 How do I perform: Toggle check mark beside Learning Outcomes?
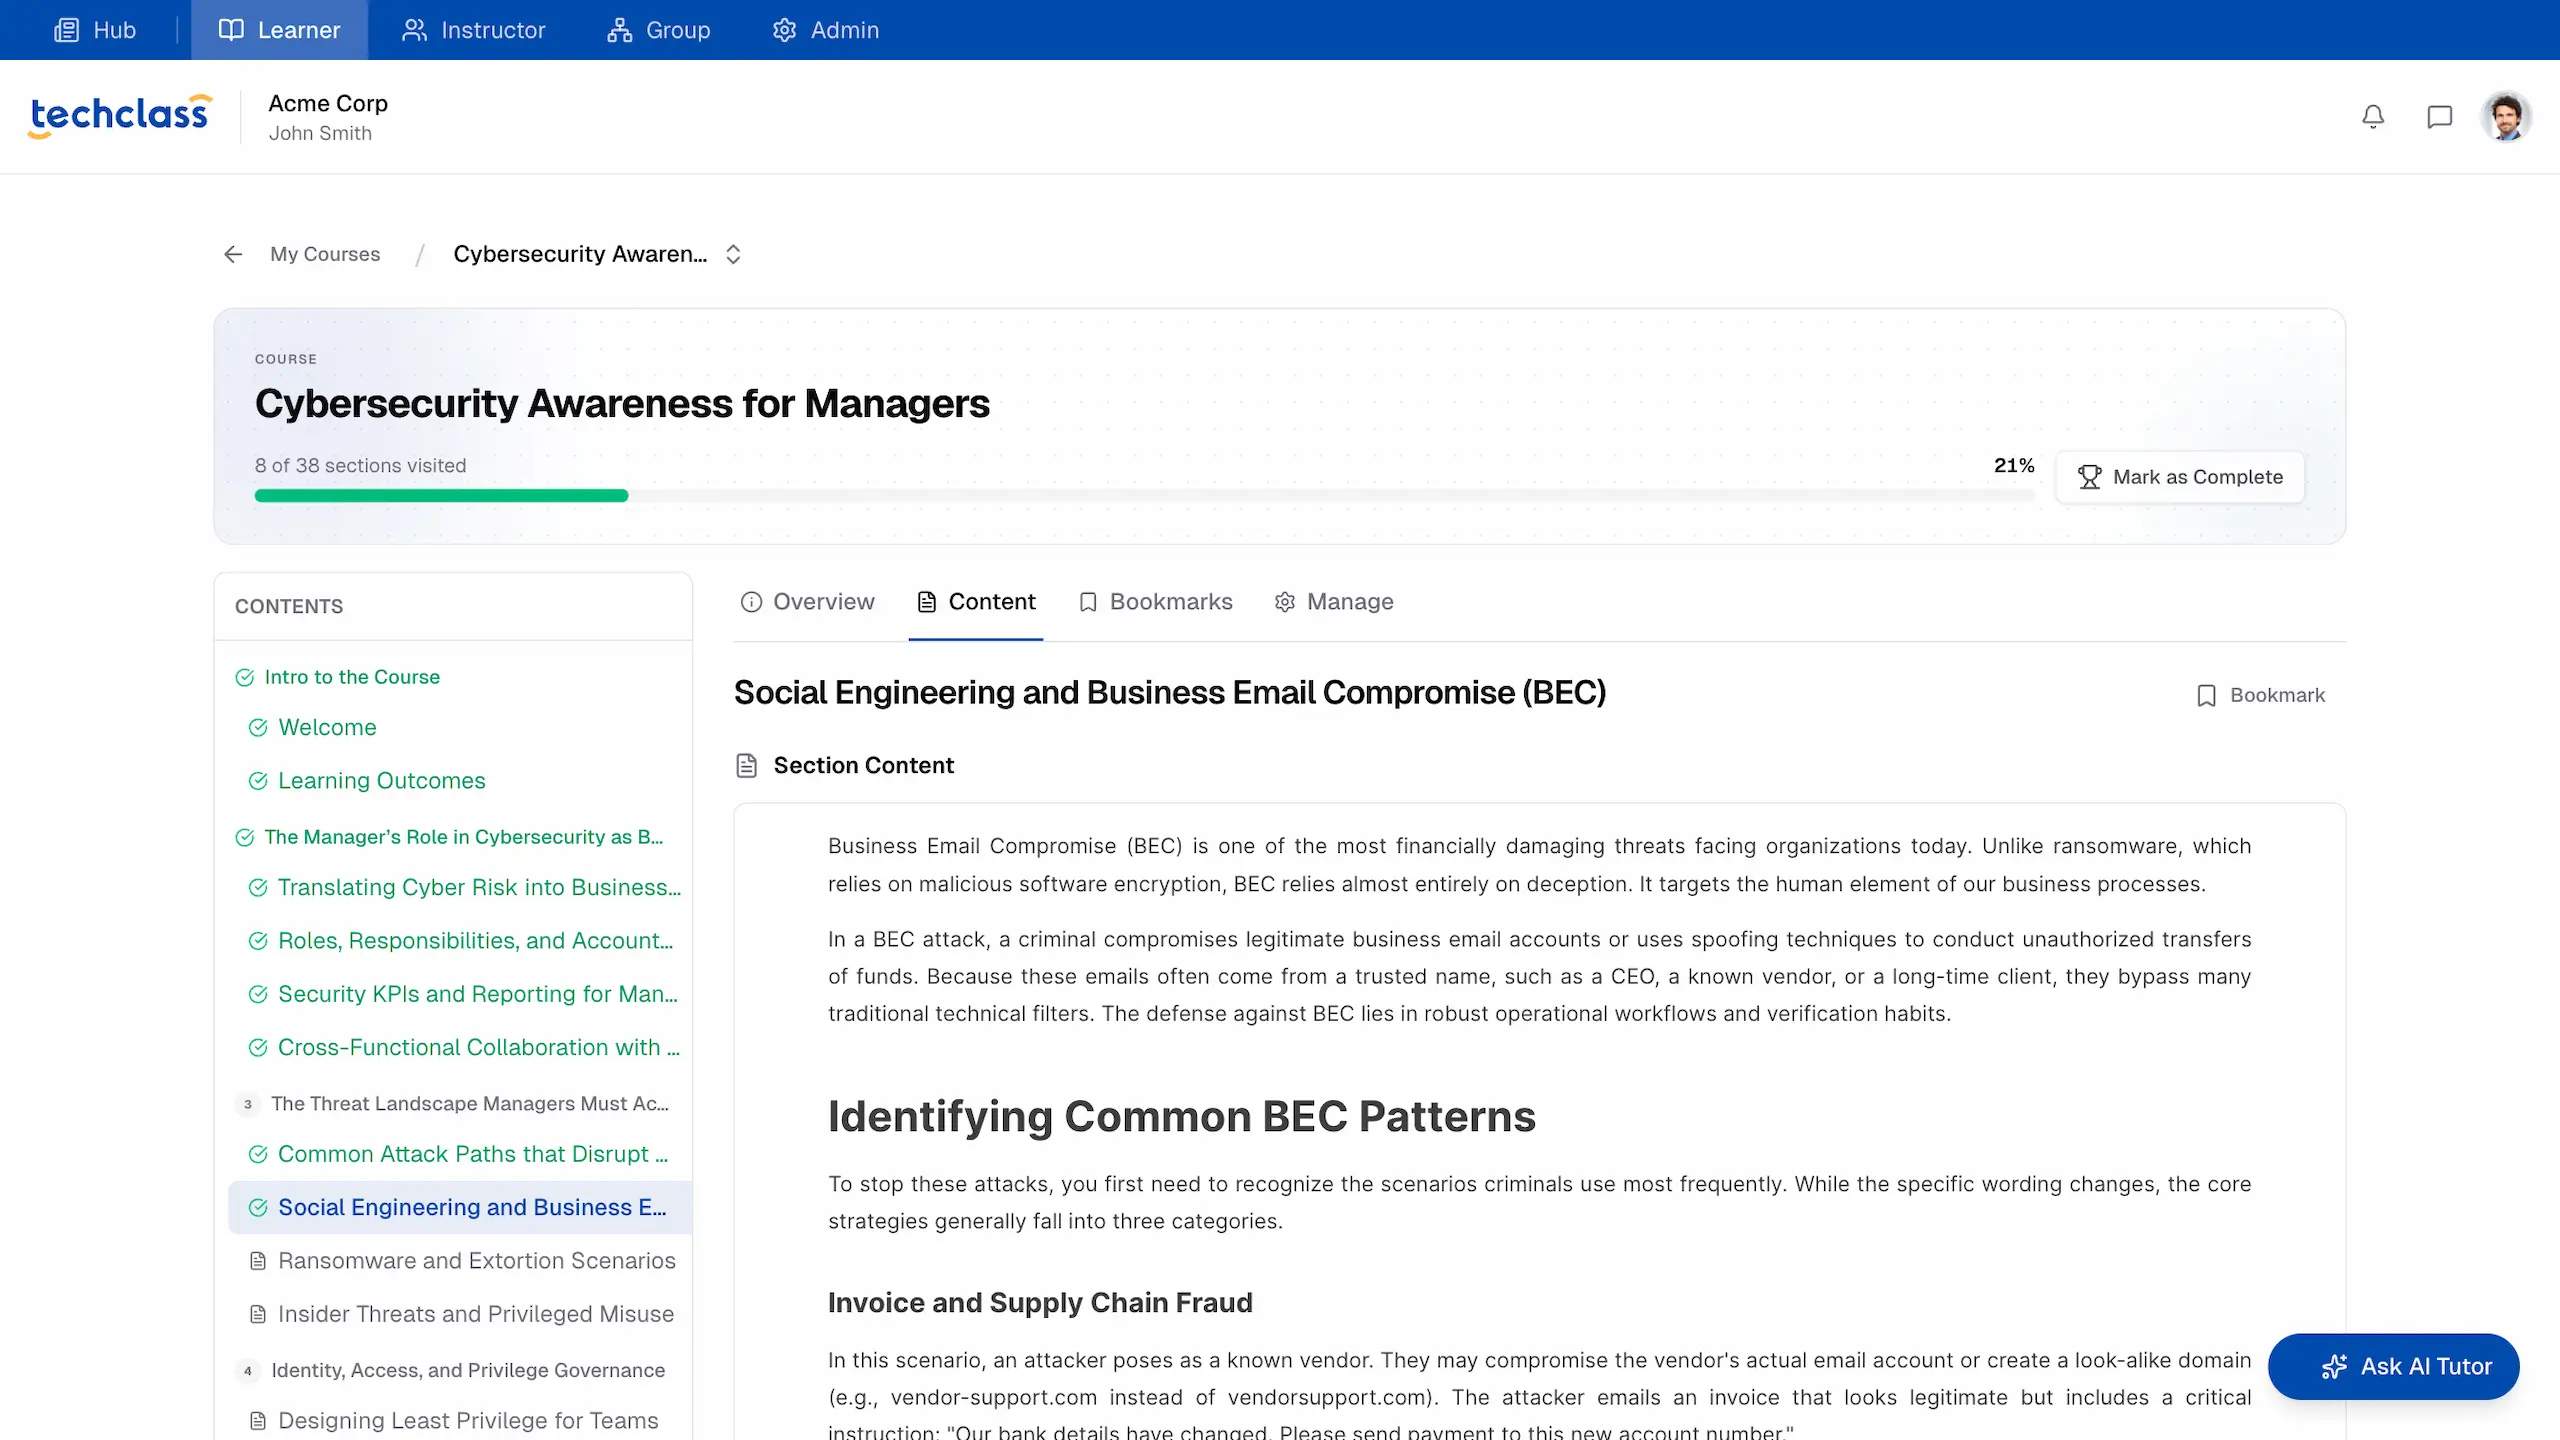(258, 781)
